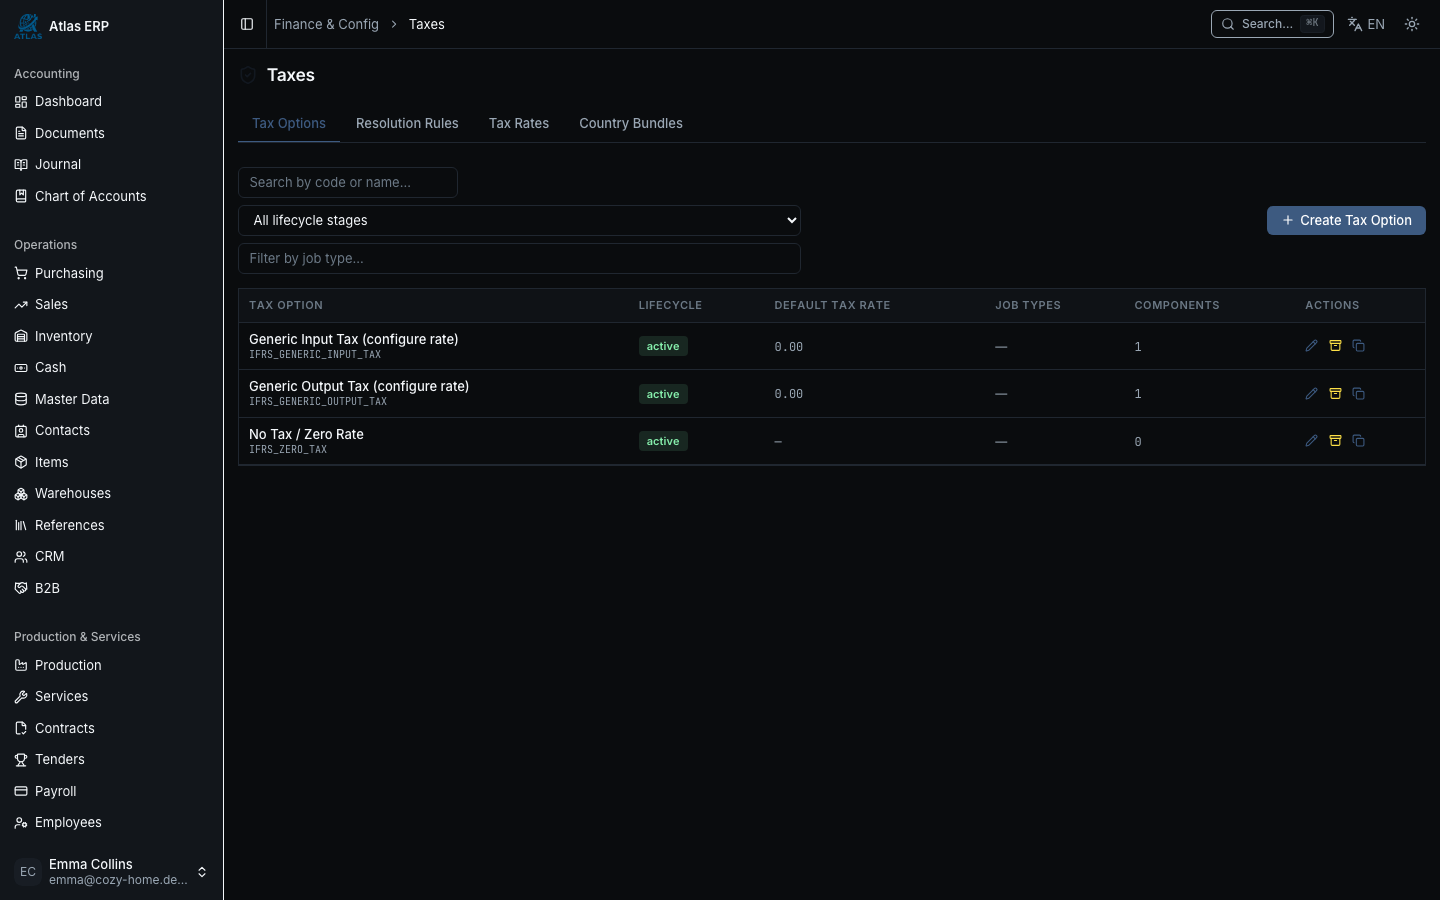
Task: Collapse the sidebar with the panel icon
Action: [247, 24]
